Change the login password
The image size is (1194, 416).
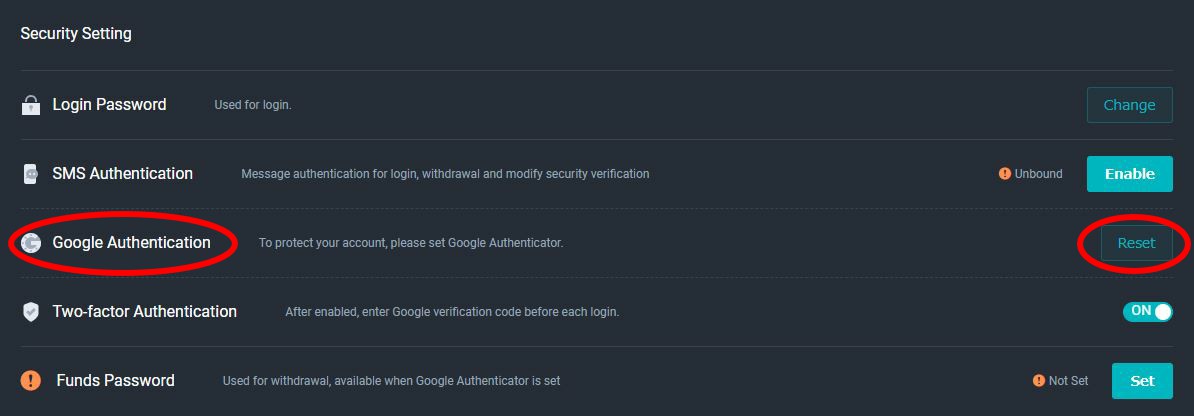coord(1129,105)
